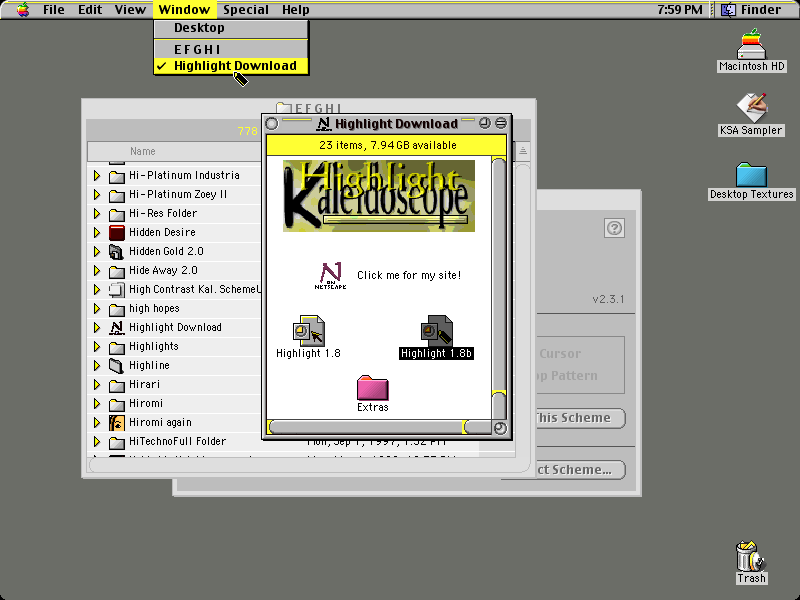Select the Desktop Textures folder icon

click(x=751, y=174)
